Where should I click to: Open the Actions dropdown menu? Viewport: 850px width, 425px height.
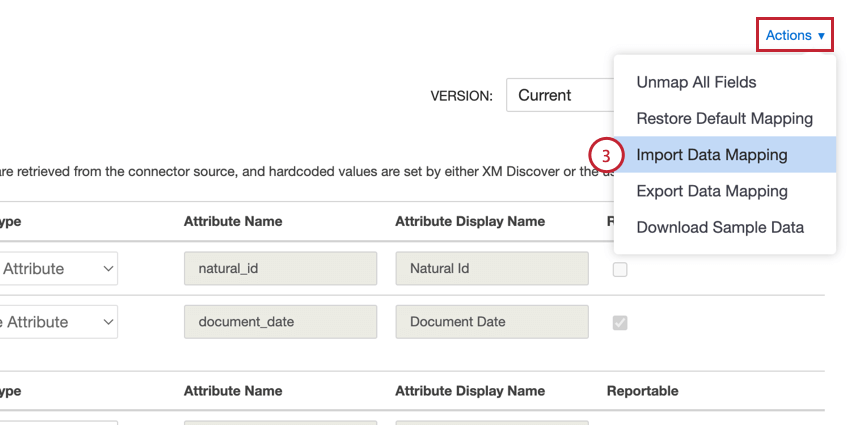coord(794,36)
